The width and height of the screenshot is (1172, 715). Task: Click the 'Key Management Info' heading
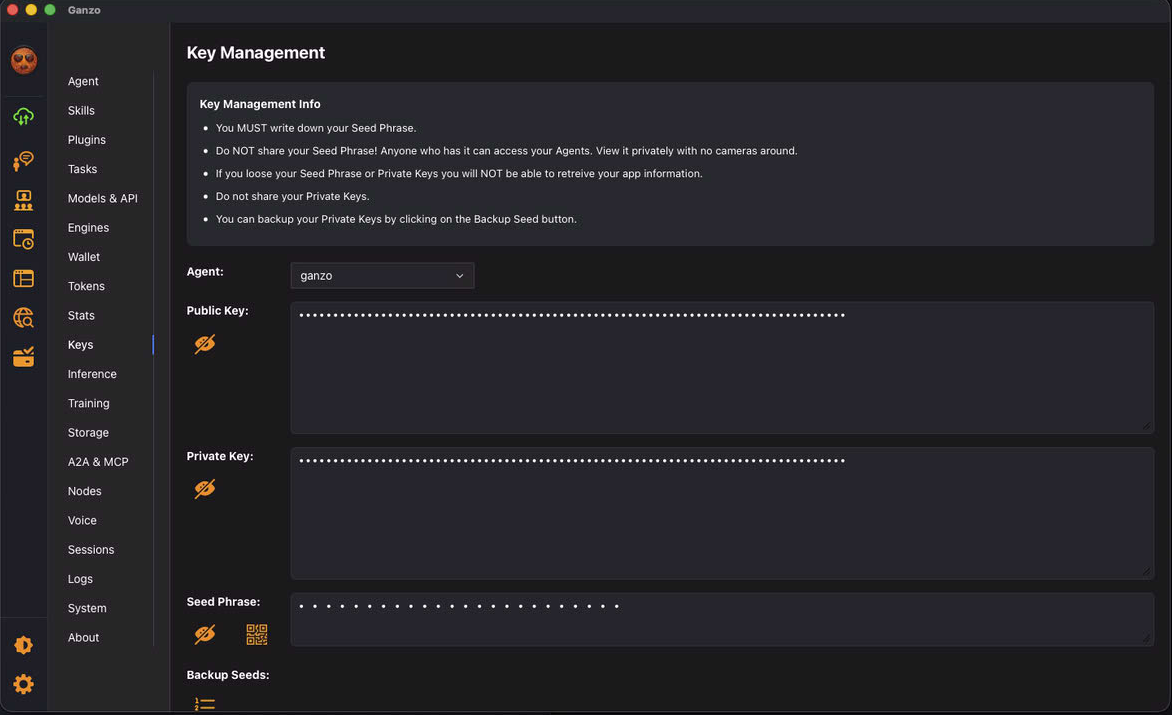(260, 104)
